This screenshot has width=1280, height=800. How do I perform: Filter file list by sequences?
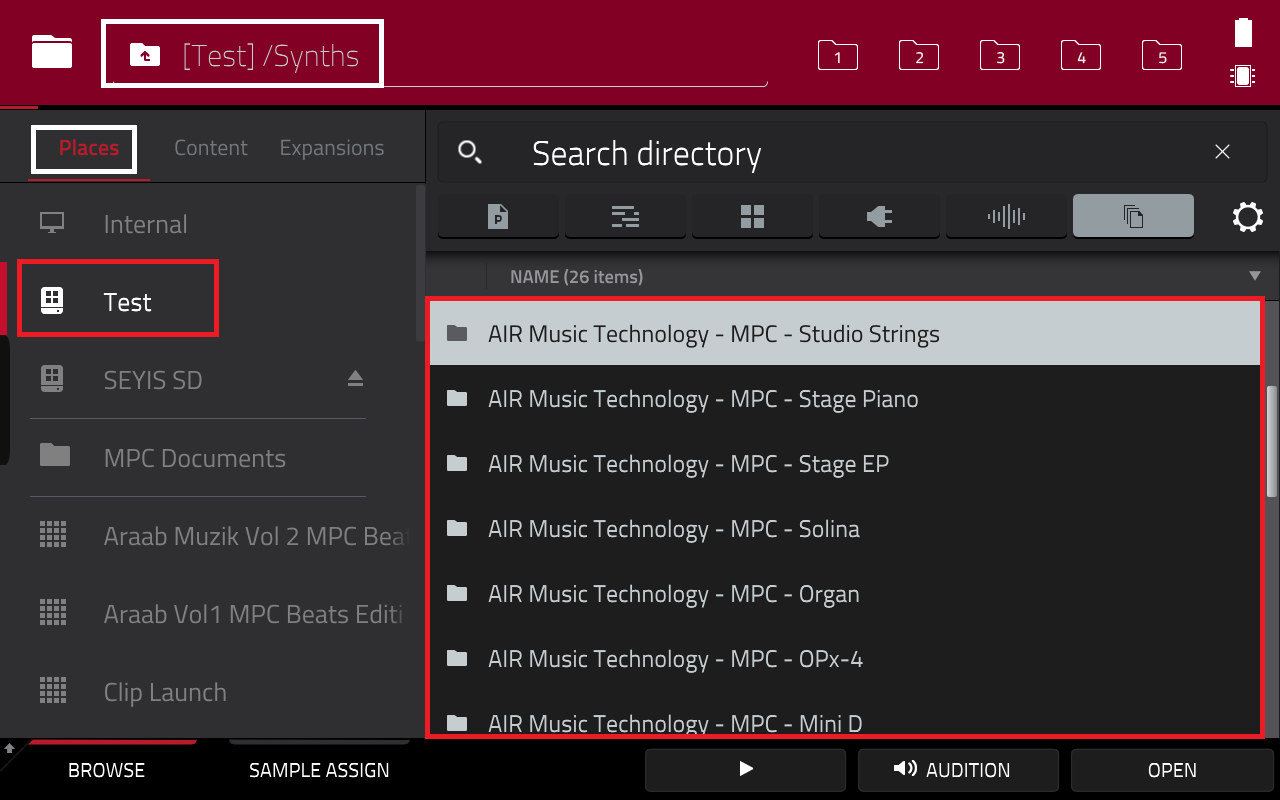click(625, 216)
